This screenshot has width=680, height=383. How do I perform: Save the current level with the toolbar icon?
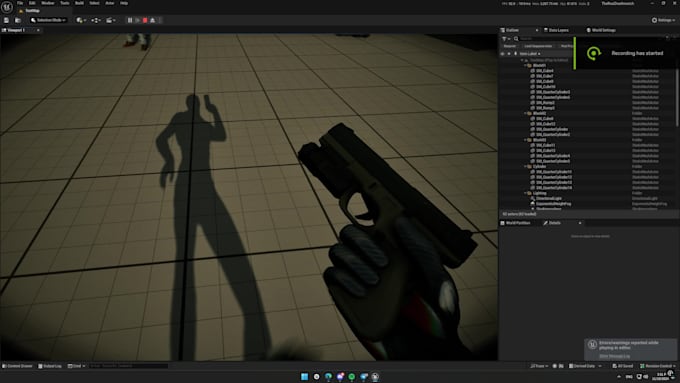(x=6, y=20)
